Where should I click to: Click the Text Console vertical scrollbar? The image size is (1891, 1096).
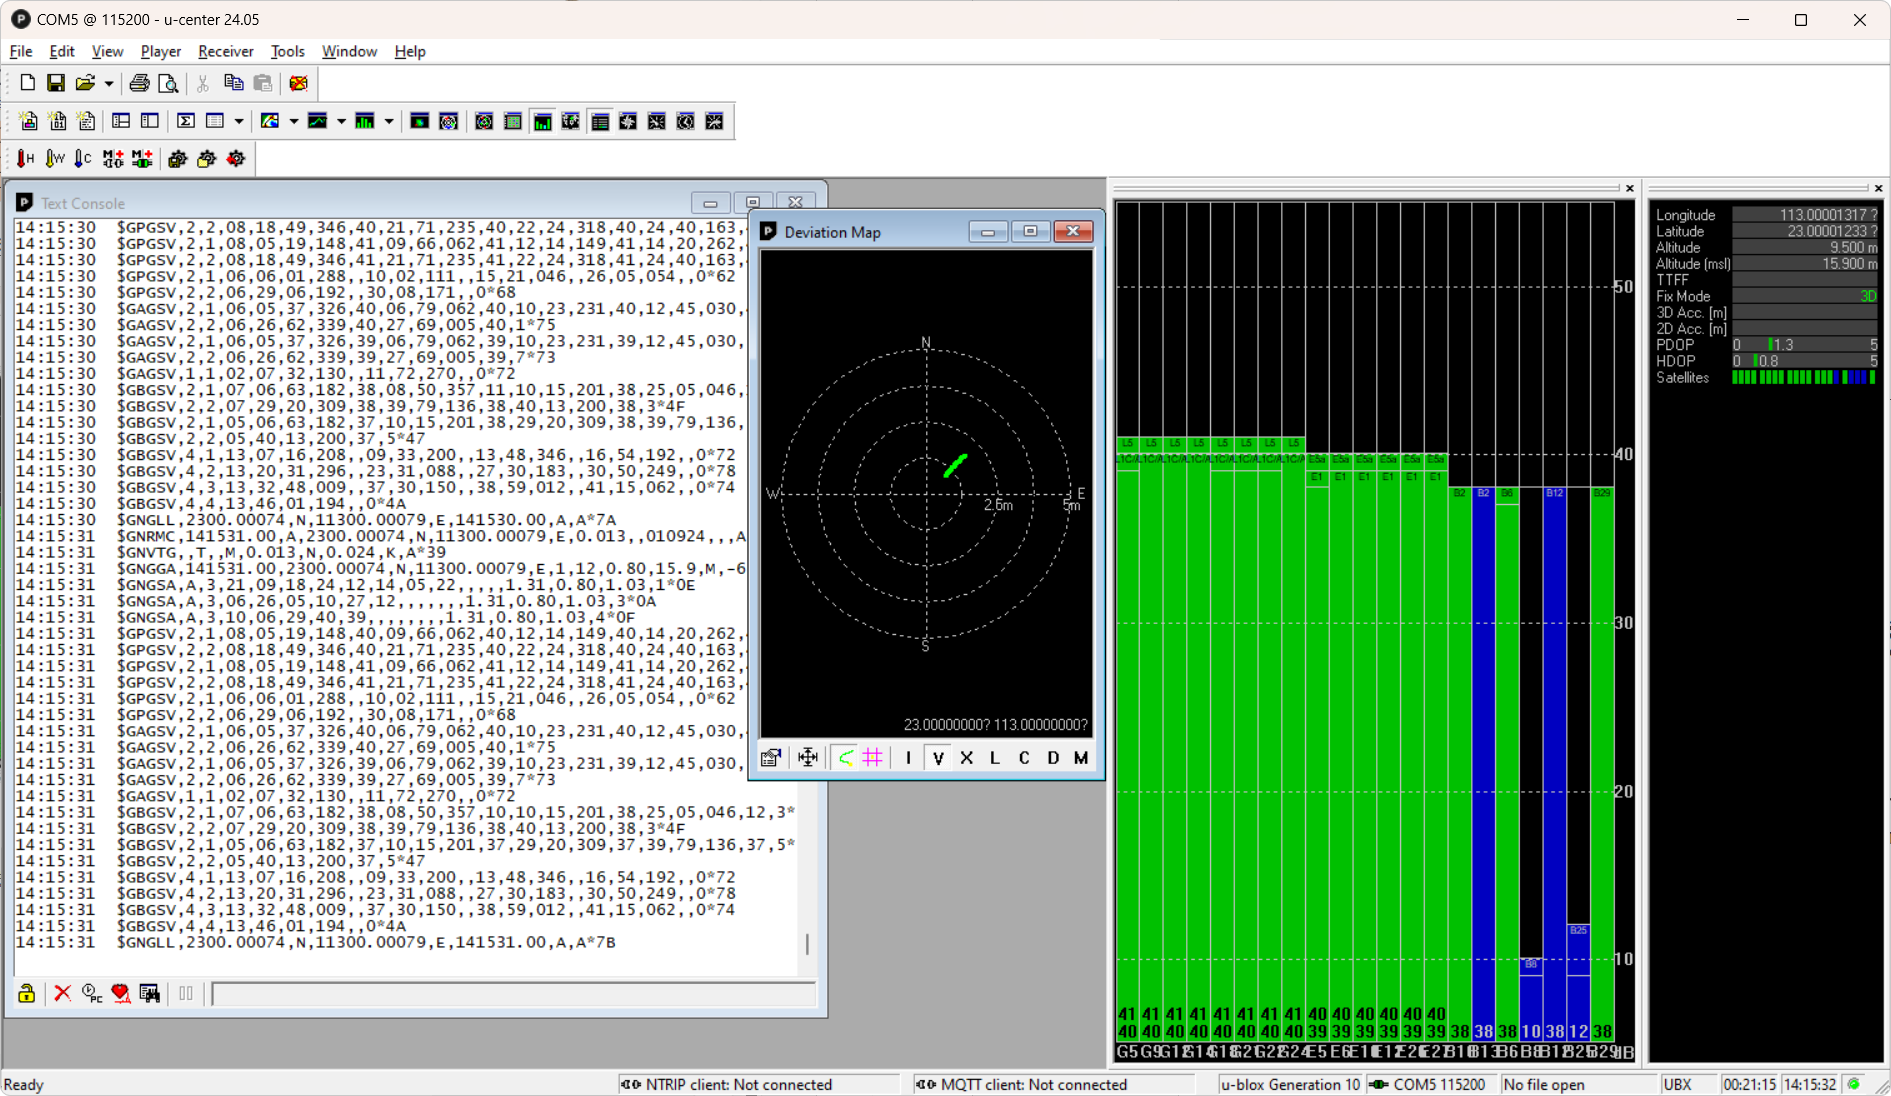[807, 943]
